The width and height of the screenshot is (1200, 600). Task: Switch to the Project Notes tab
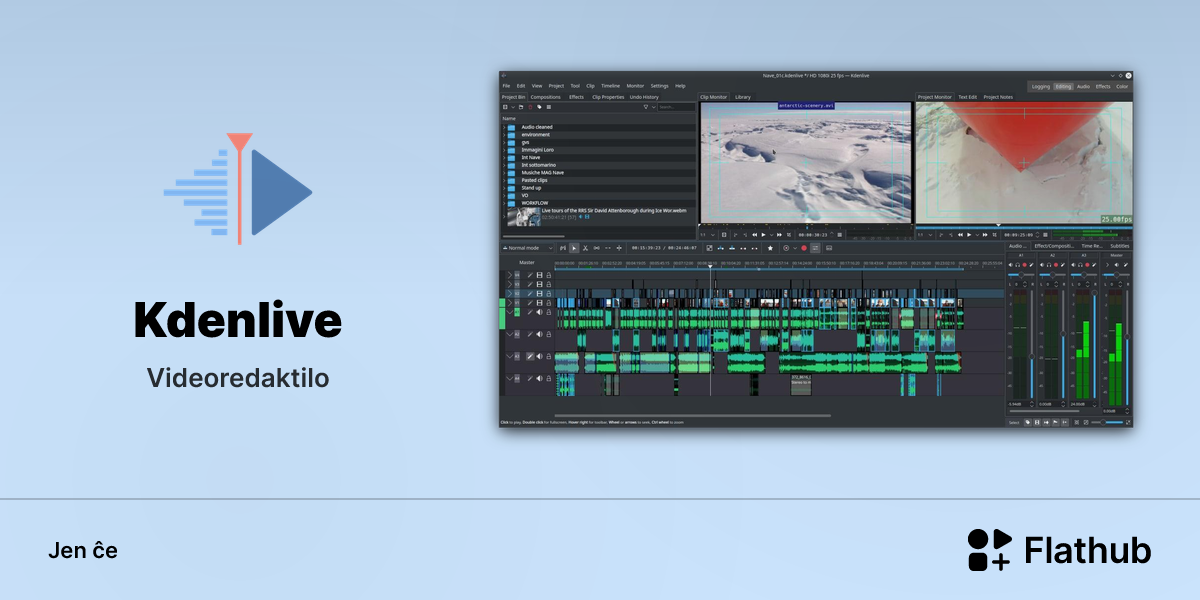(998, 97)
